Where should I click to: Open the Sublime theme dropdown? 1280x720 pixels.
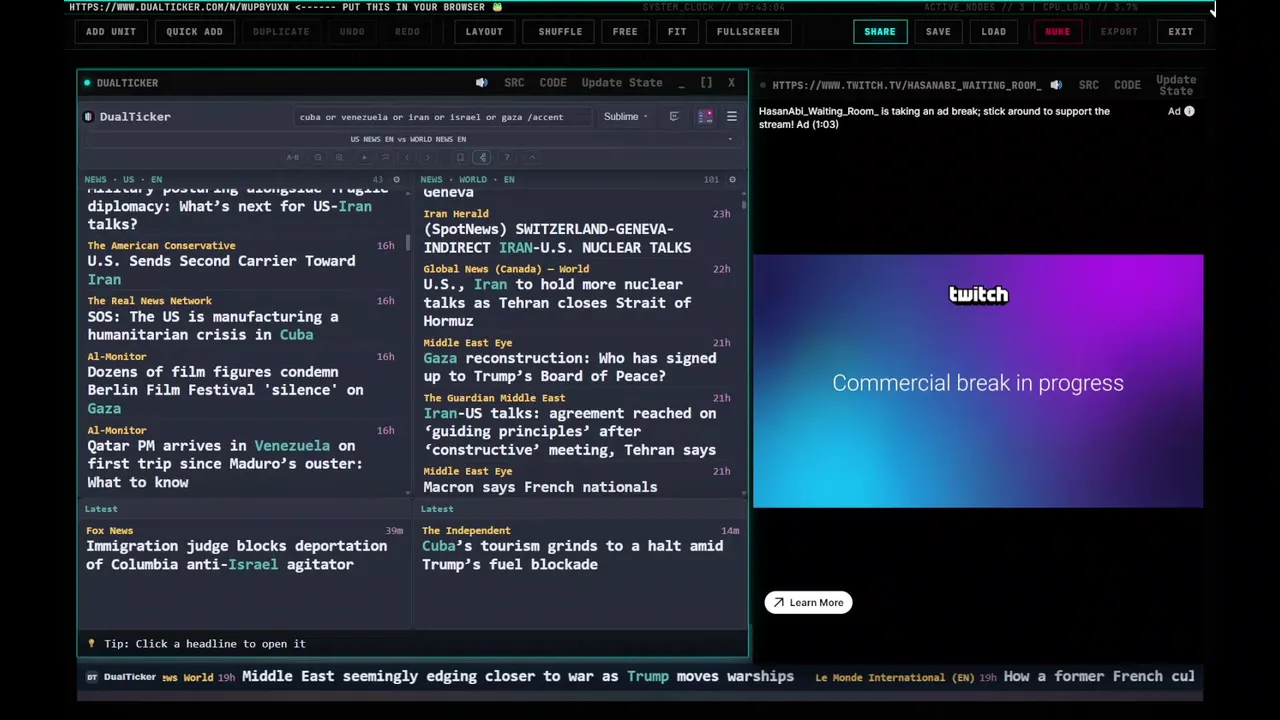point(625,117)
